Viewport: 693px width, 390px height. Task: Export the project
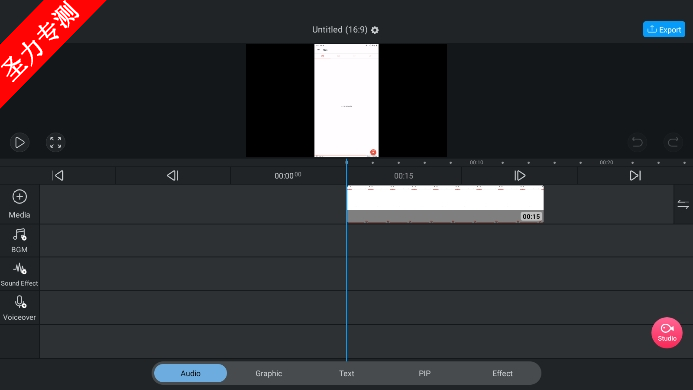664,29
